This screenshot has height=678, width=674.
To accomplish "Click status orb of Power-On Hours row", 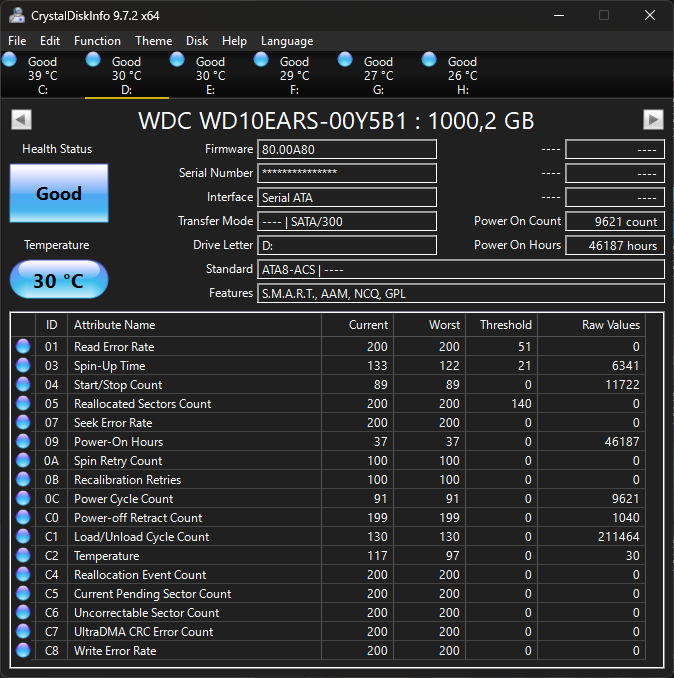I will [23, 441].
